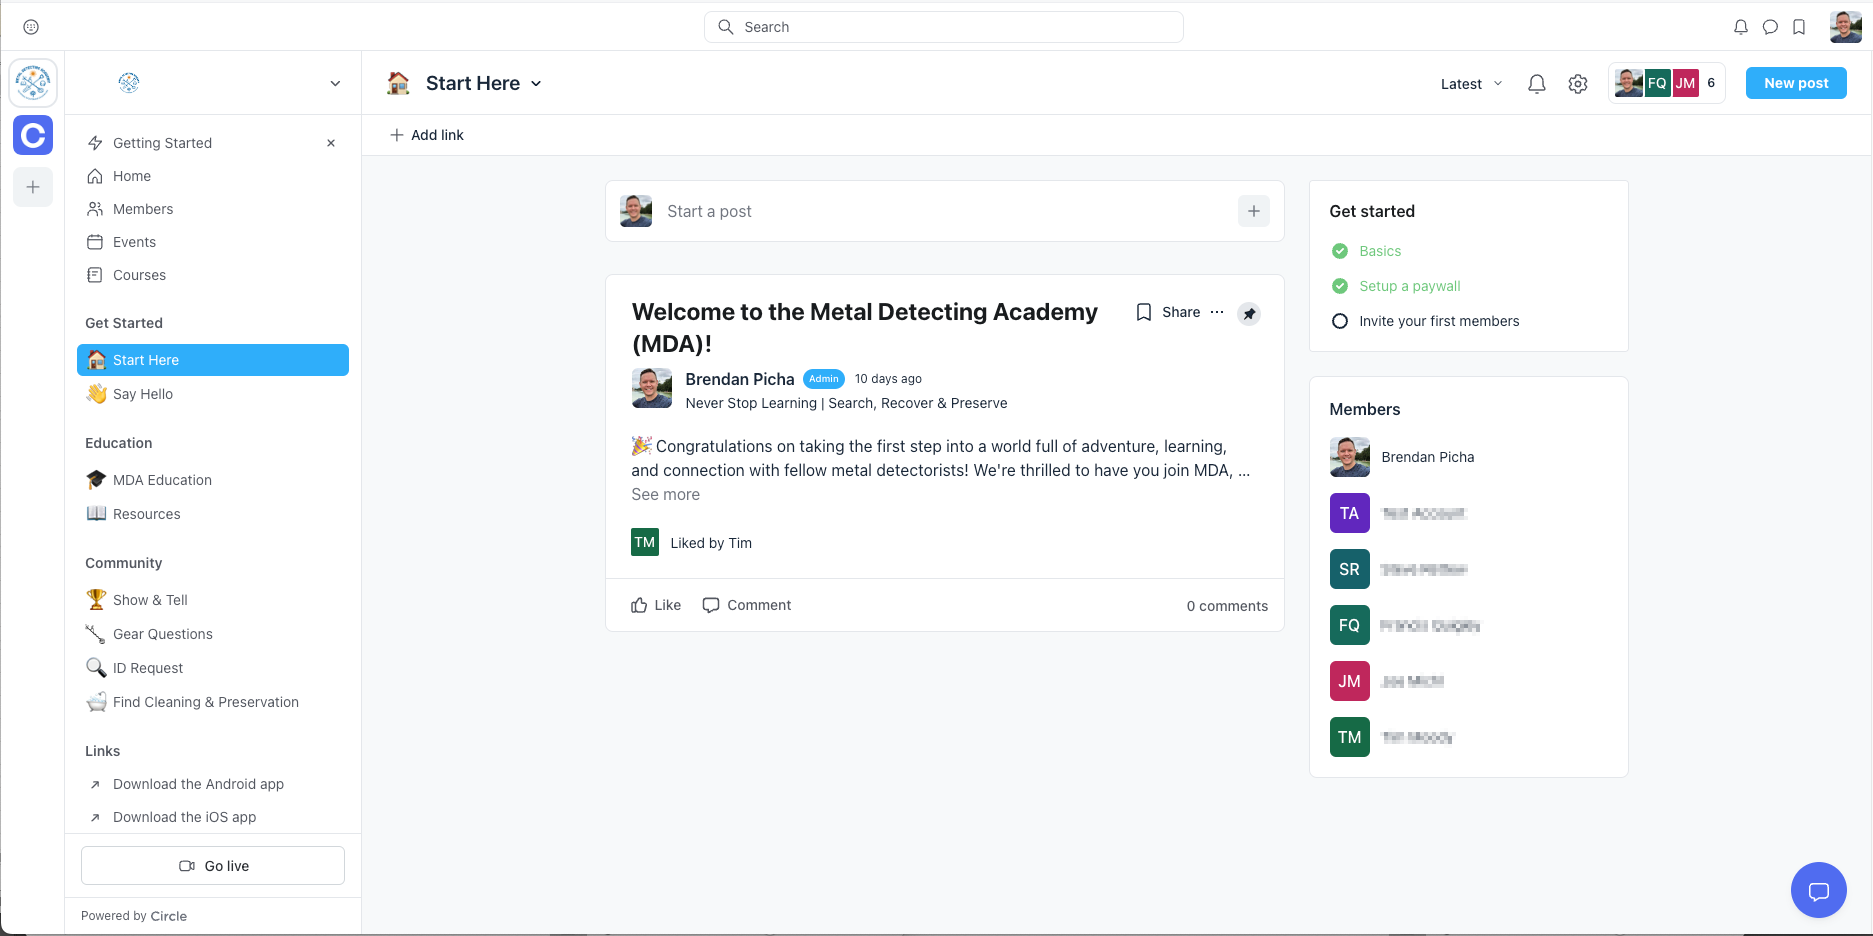The width and height of the screenshot is (1873, 936).
Task: Click the Search field
Action: click(x=943, y=27)
